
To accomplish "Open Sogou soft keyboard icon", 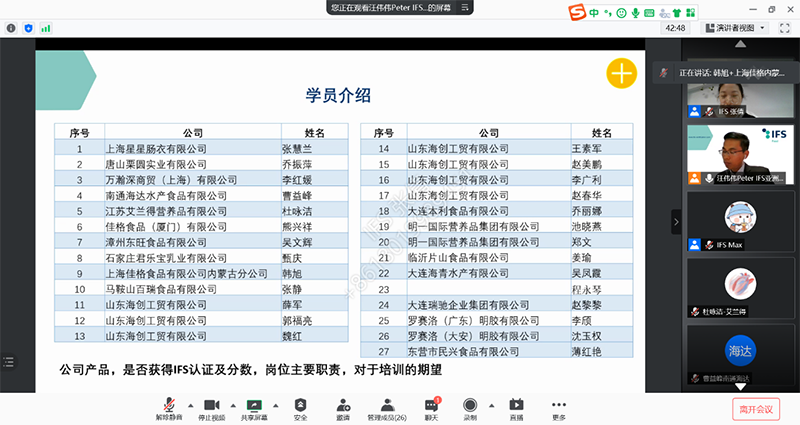I will [x=649, y=13].
